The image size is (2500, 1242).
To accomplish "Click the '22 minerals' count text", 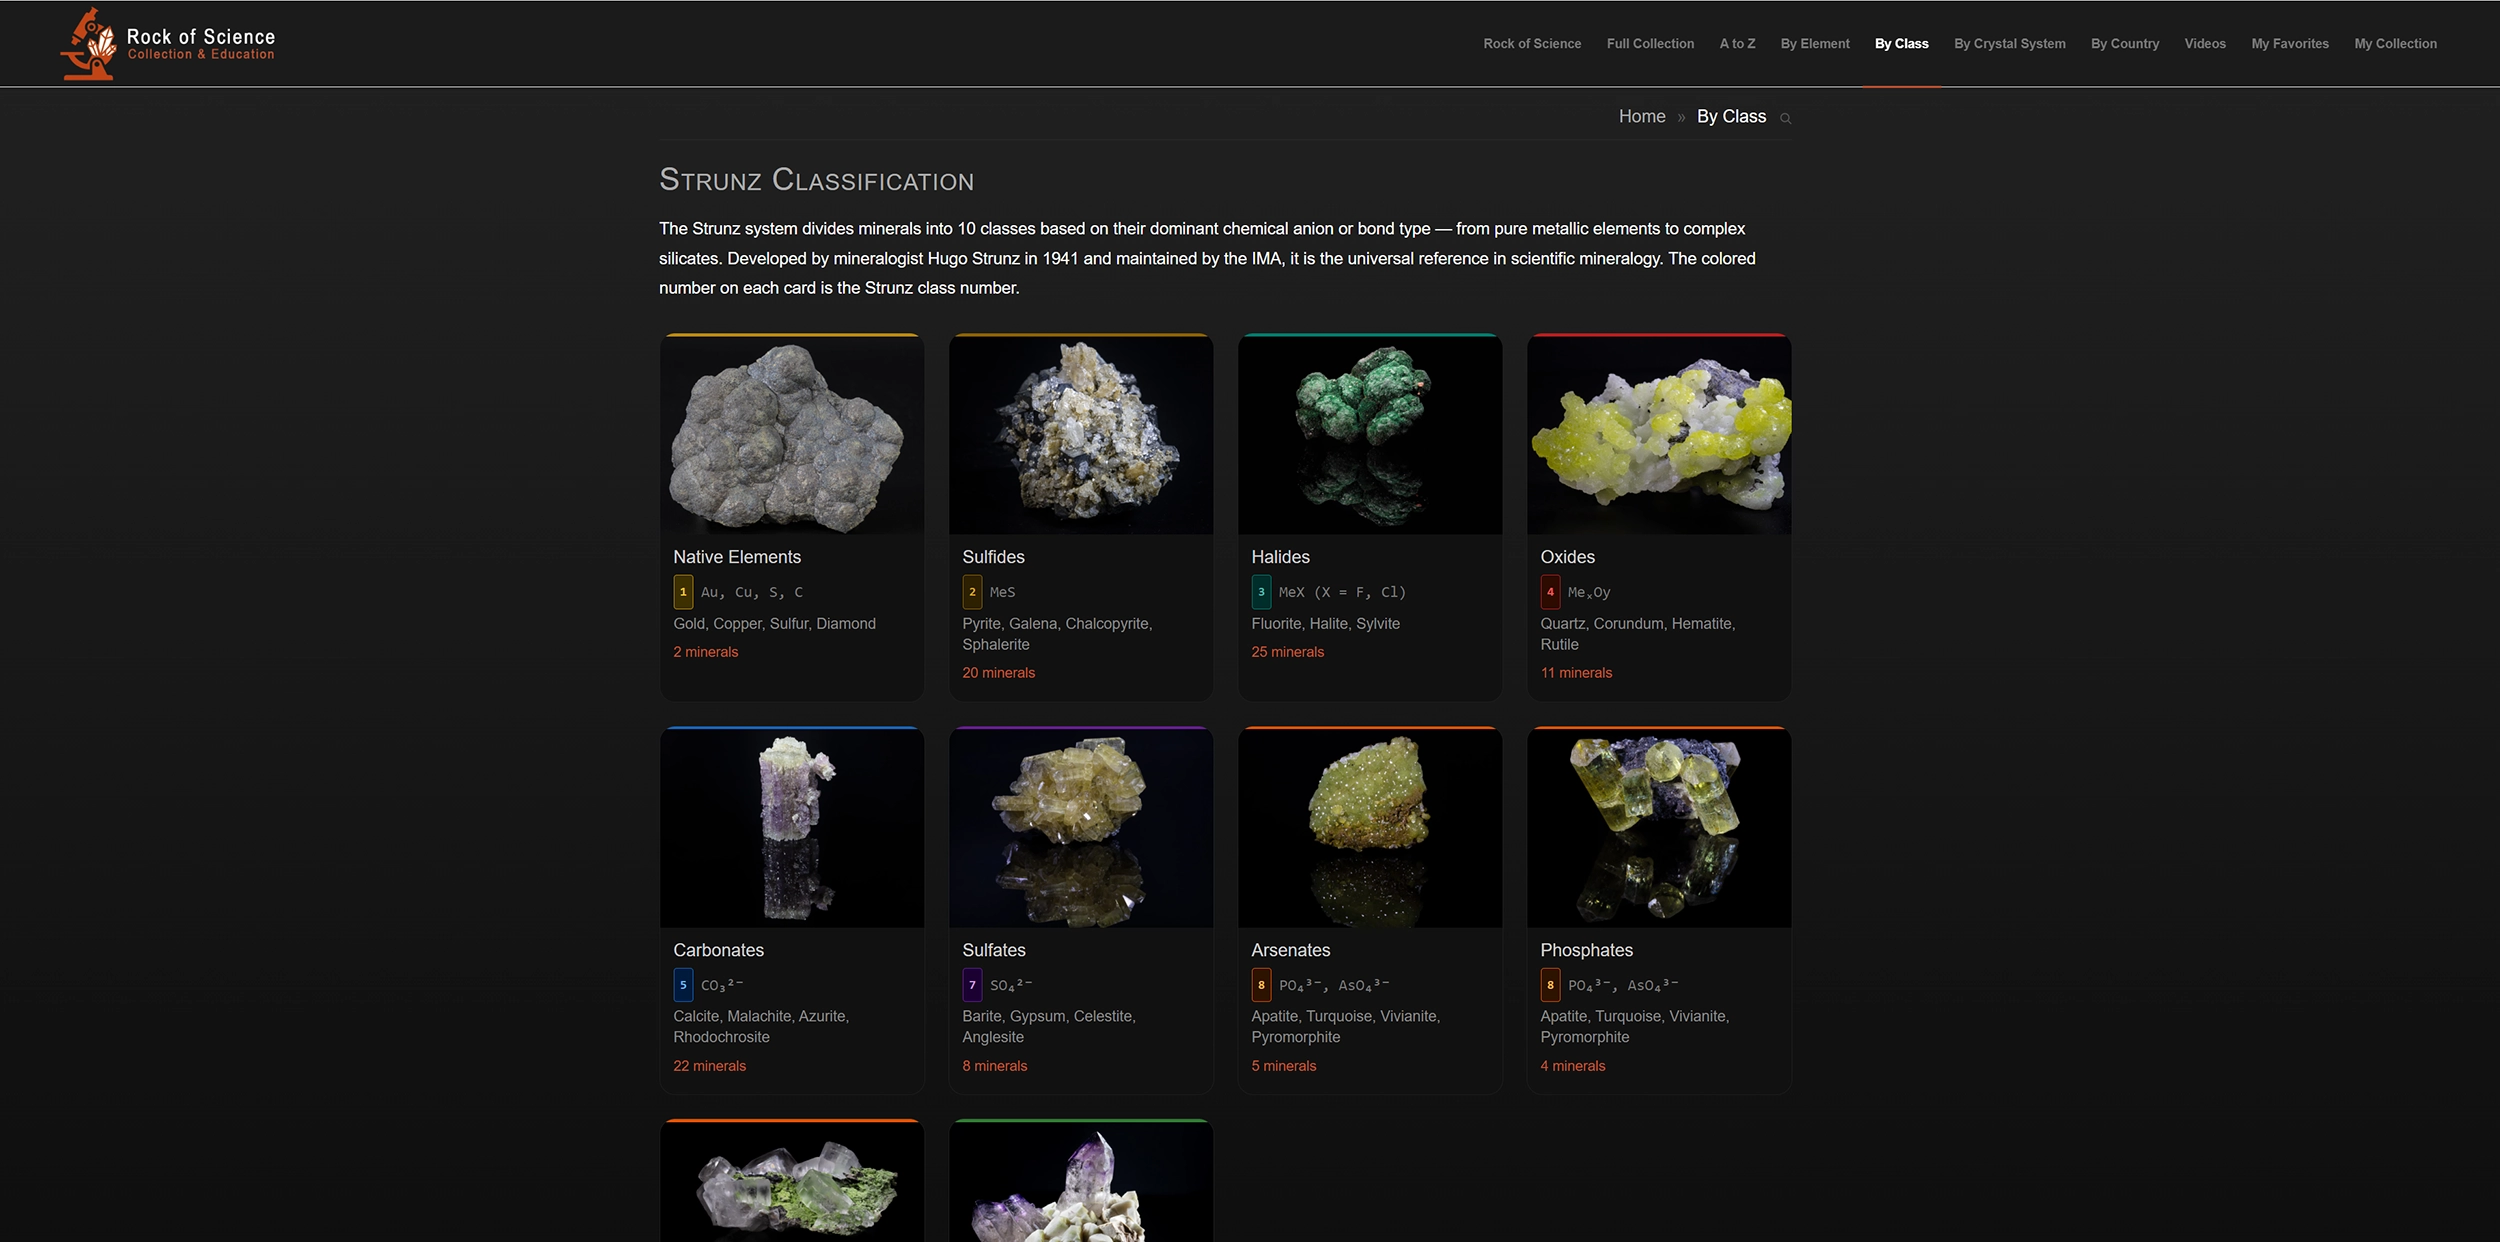I will click(709, 1066).
